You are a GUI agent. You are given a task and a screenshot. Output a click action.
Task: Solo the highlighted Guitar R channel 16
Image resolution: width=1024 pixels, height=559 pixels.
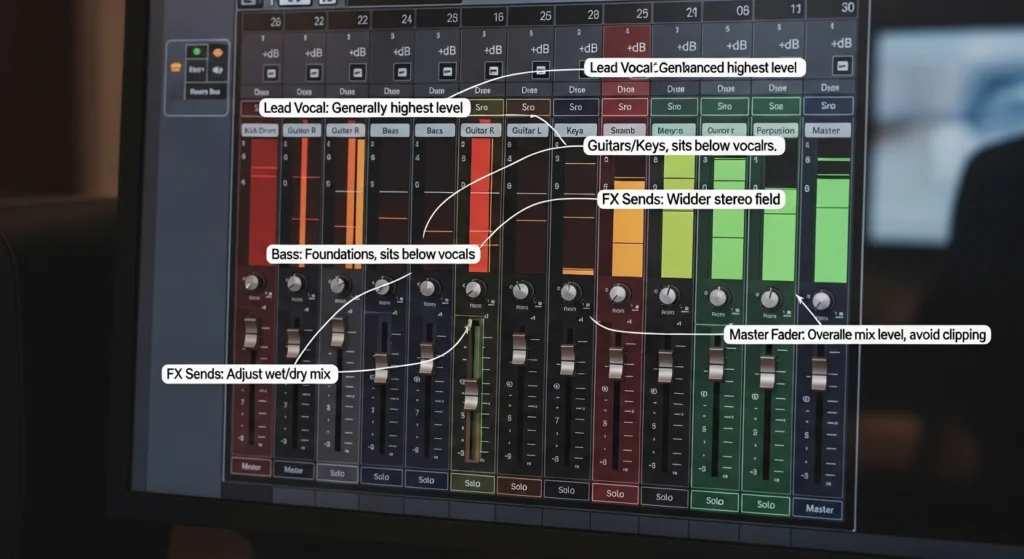pos(472,483)
